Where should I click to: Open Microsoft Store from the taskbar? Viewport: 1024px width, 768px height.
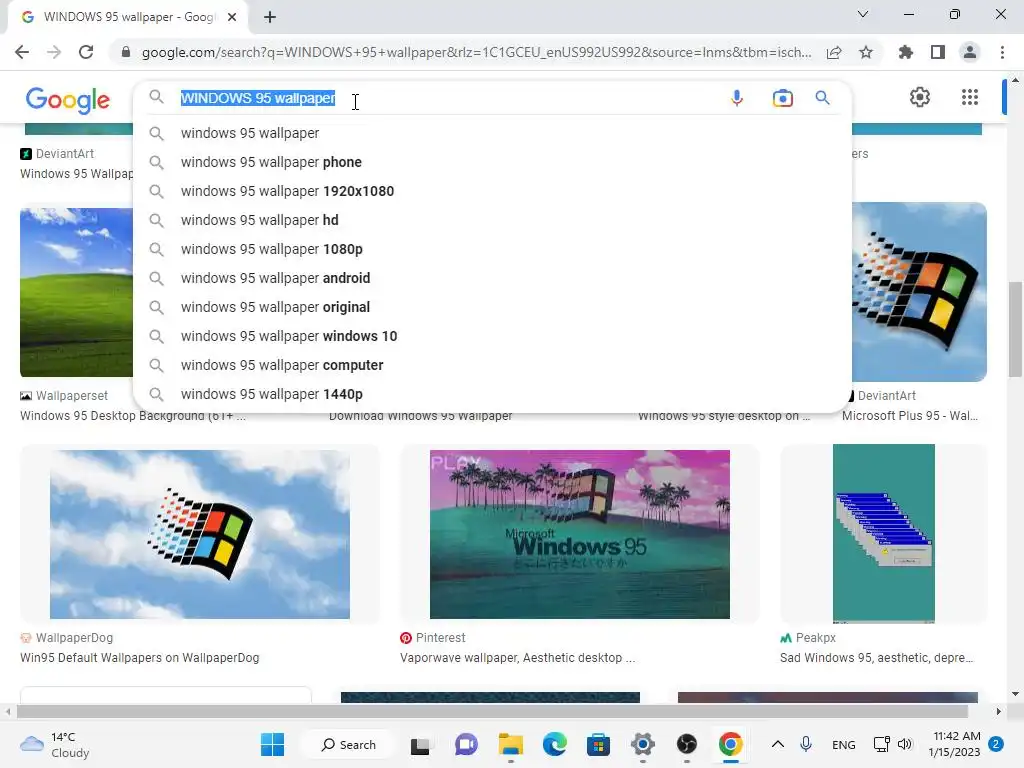point(598,744)
